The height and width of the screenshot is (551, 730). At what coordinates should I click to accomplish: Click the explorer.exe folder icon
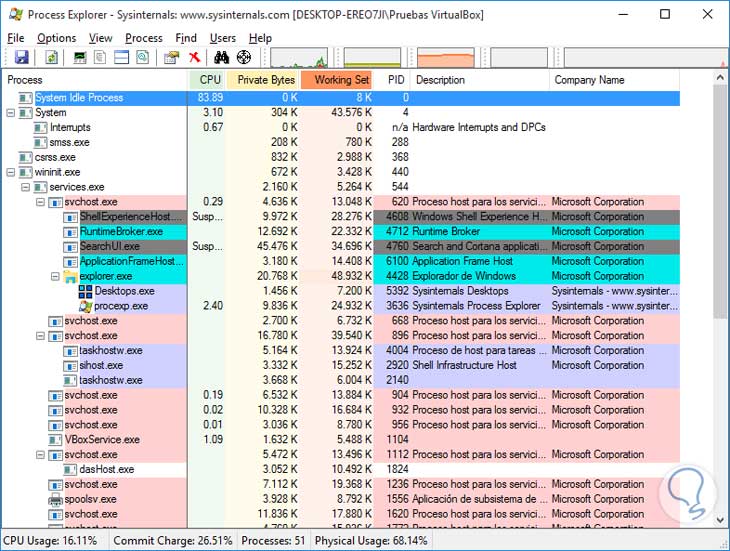tap(70, 276)
